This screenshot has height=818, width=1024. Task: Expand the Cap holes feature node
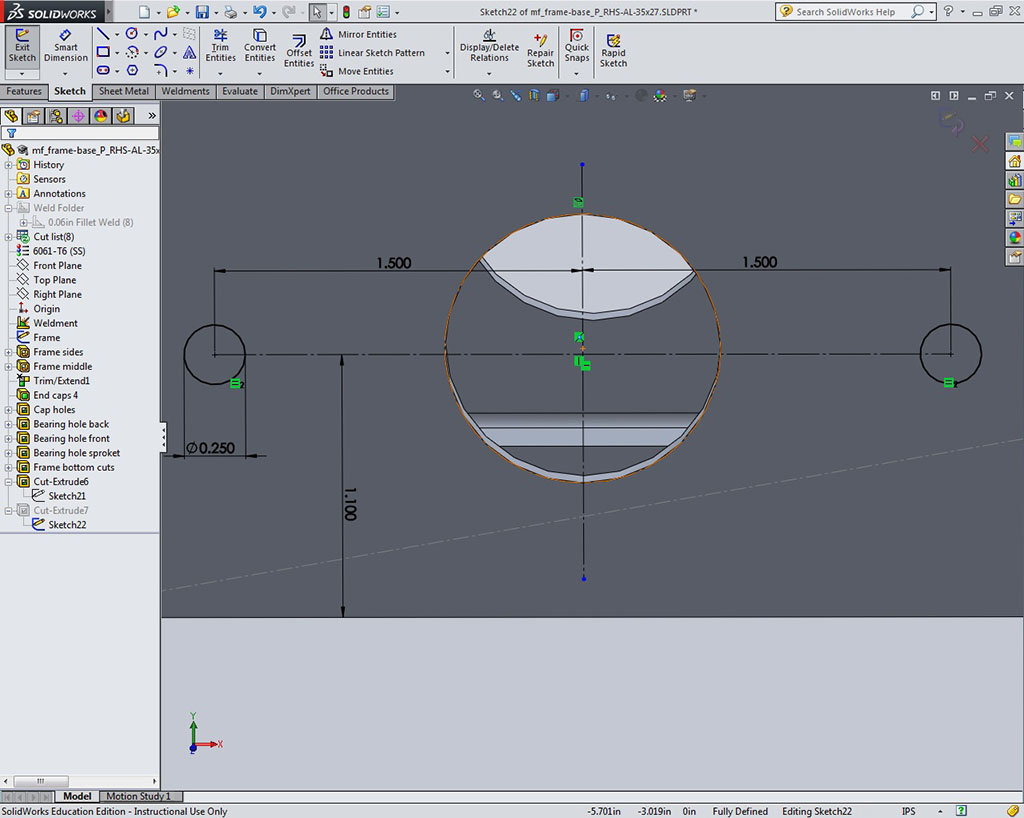point(9,410)
